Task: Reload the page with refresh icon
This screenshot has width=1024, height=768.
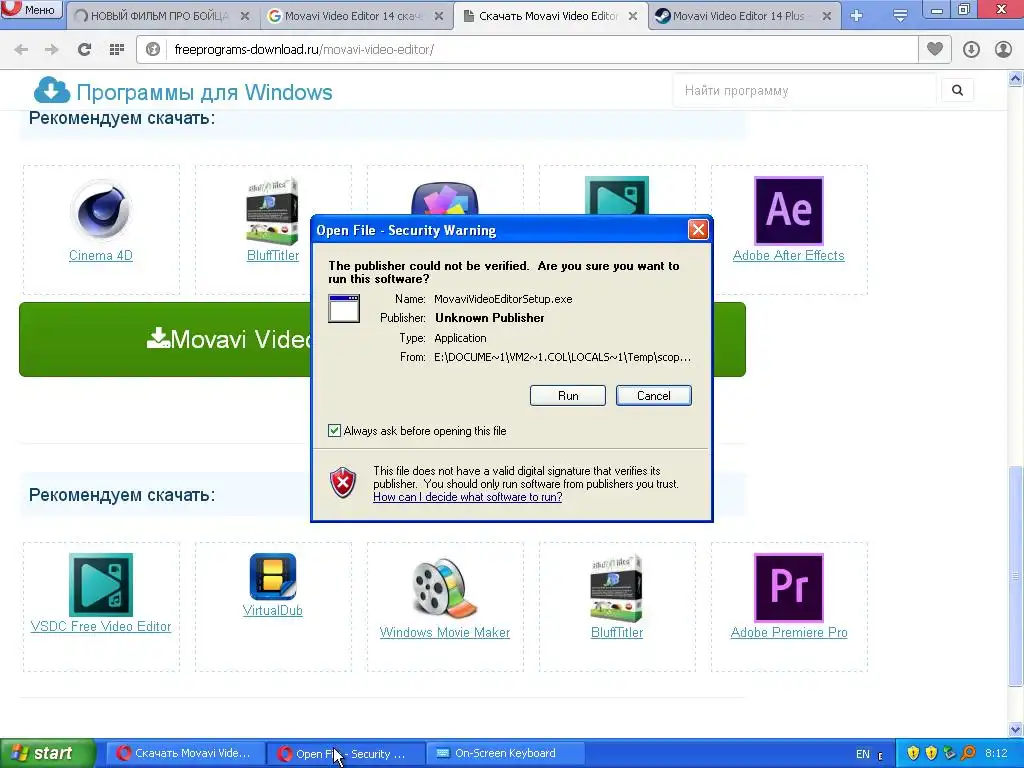Action: pos(84,49)
